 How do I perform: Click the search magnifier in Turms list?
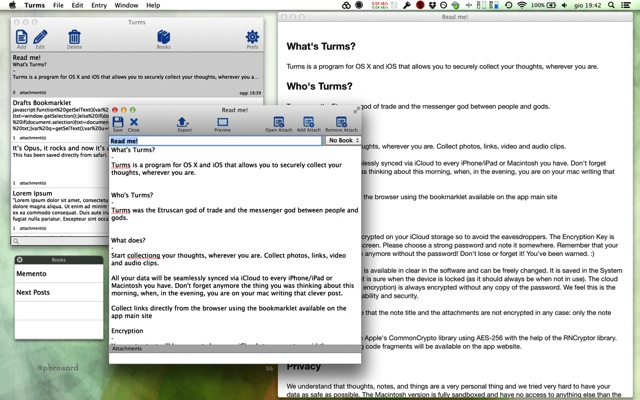tap(16, 241)
